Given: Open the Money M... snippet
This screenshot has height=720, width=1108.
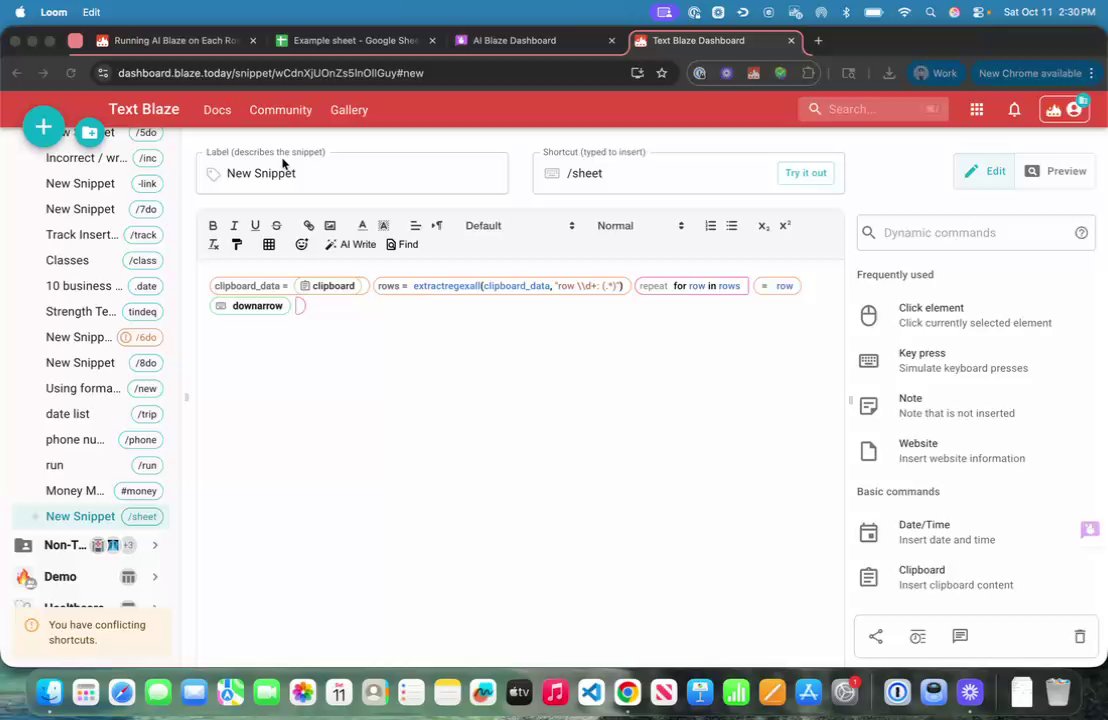Looking at the screenshot, I should tap(90, 490).
